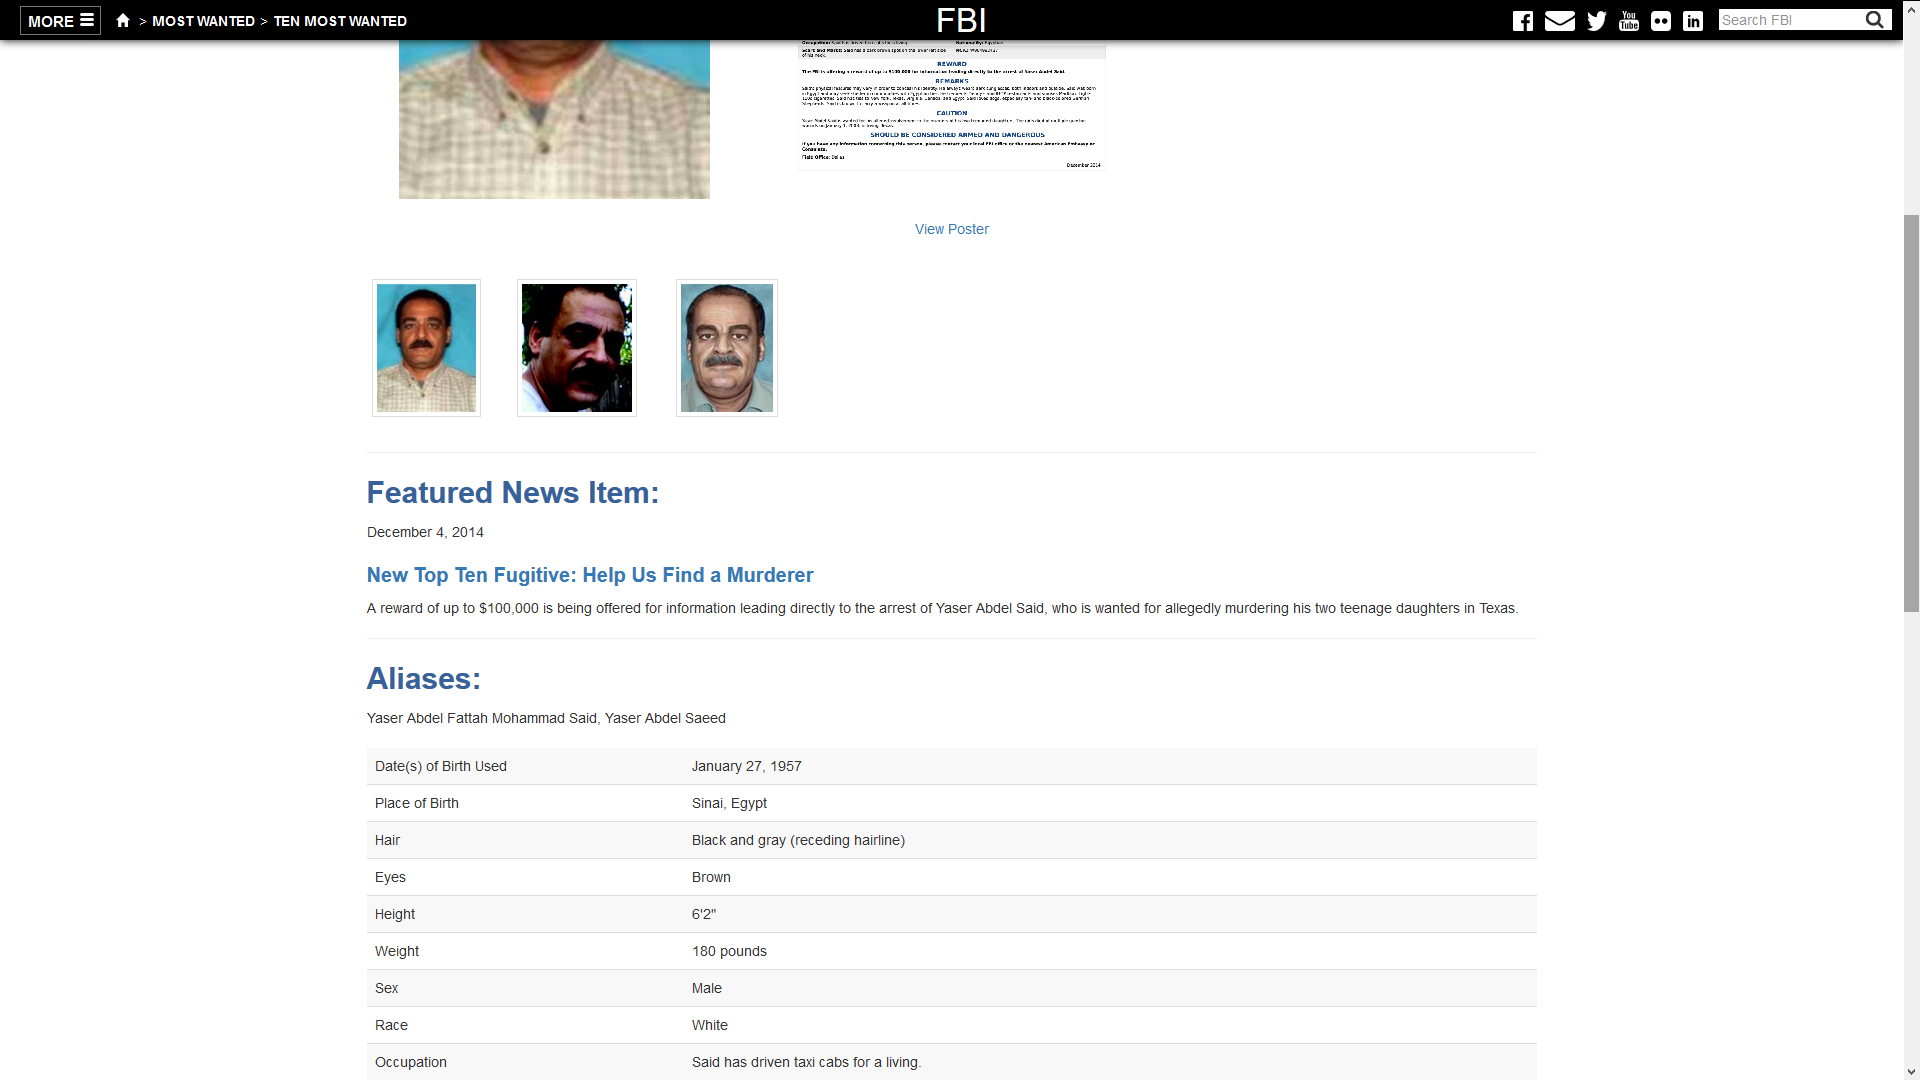The width and height of the screenshot is (1920, 1080).
Task: Open the wanted poster preview image
Action: (x=951, y=105)
